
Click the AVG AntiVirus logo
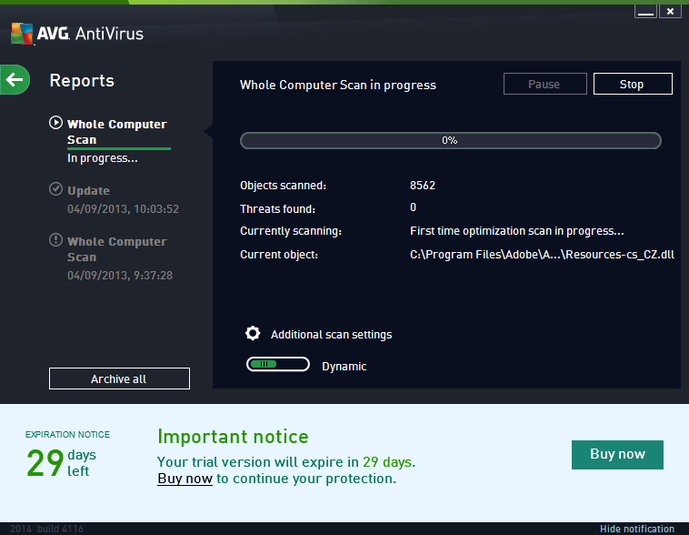pos(77,34)
